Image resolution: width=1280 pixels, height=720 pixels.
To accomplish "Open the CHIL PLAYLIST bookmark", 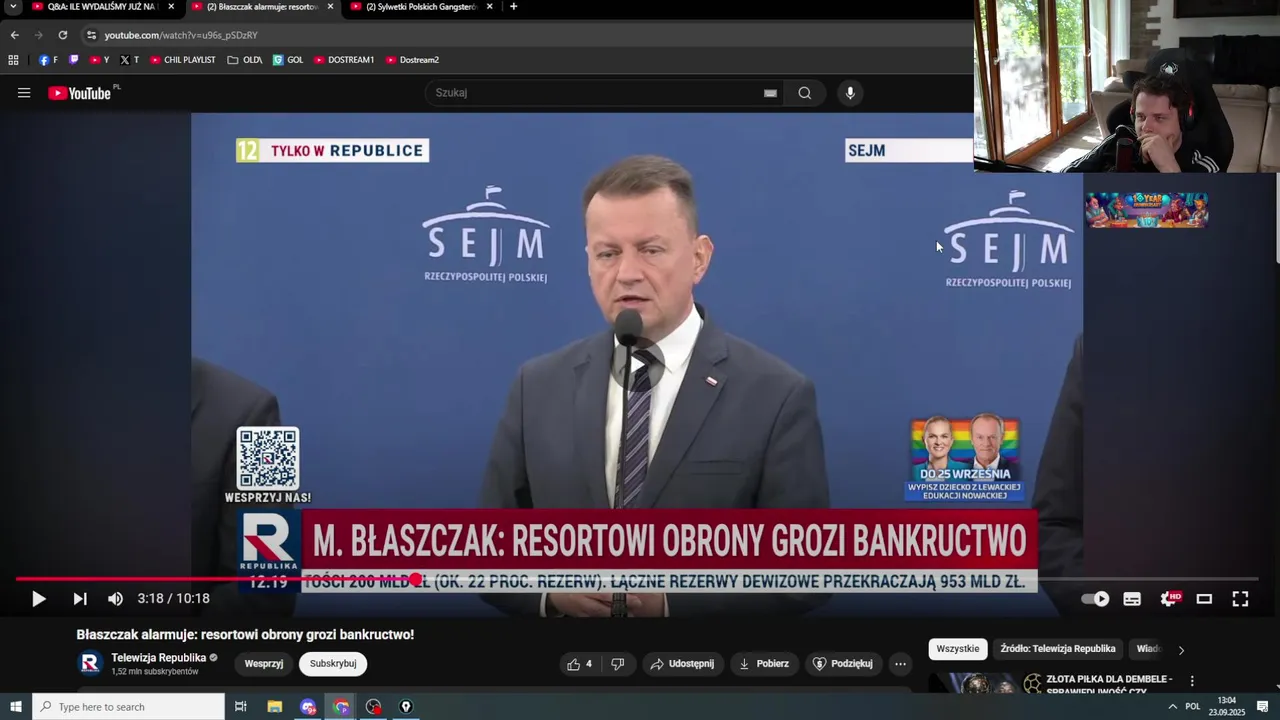I will (x=183, y=60).
